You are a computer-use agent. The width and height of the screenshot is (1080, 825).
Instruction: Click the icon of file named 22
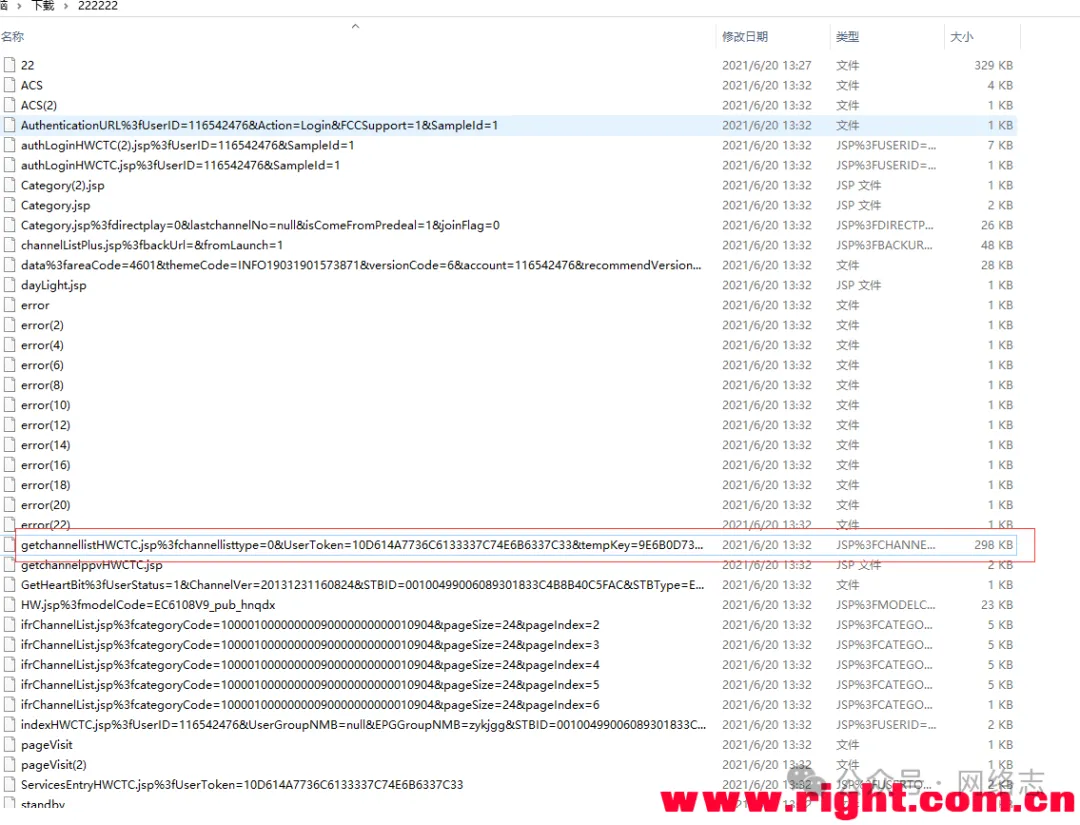tap(10, 65)
